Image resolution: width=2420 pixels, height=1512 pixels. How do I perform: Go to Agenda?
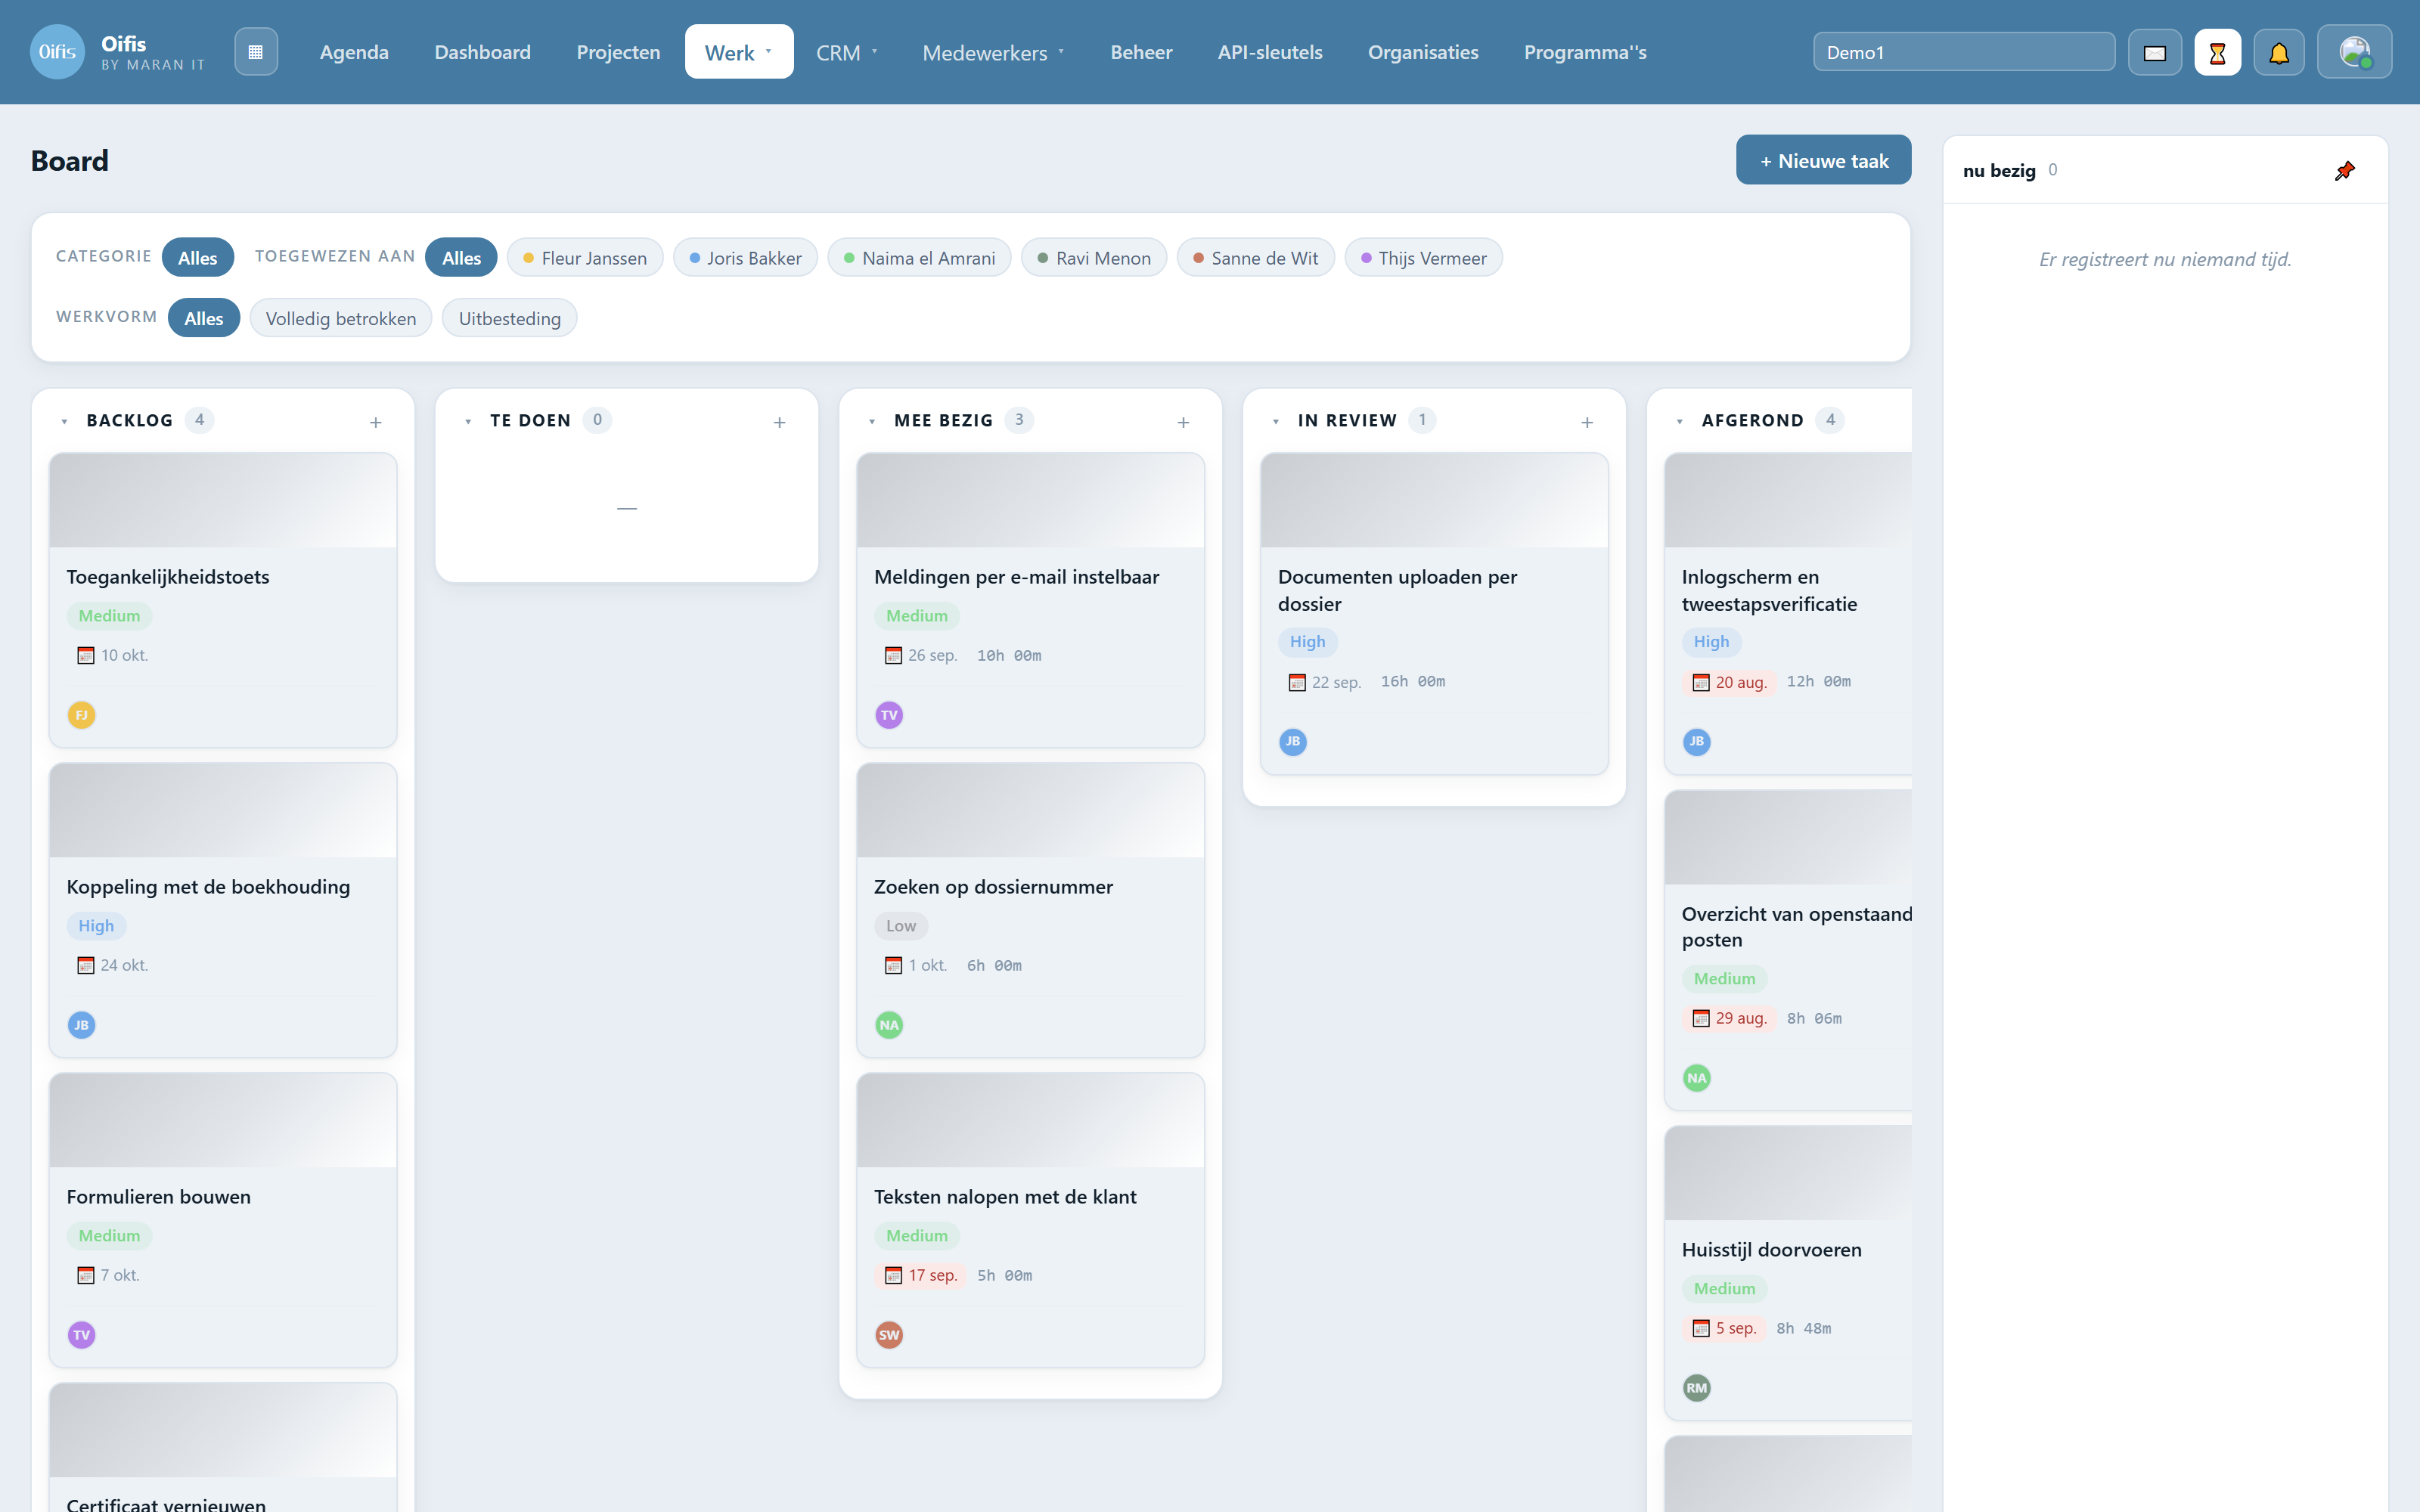[354, 52]
